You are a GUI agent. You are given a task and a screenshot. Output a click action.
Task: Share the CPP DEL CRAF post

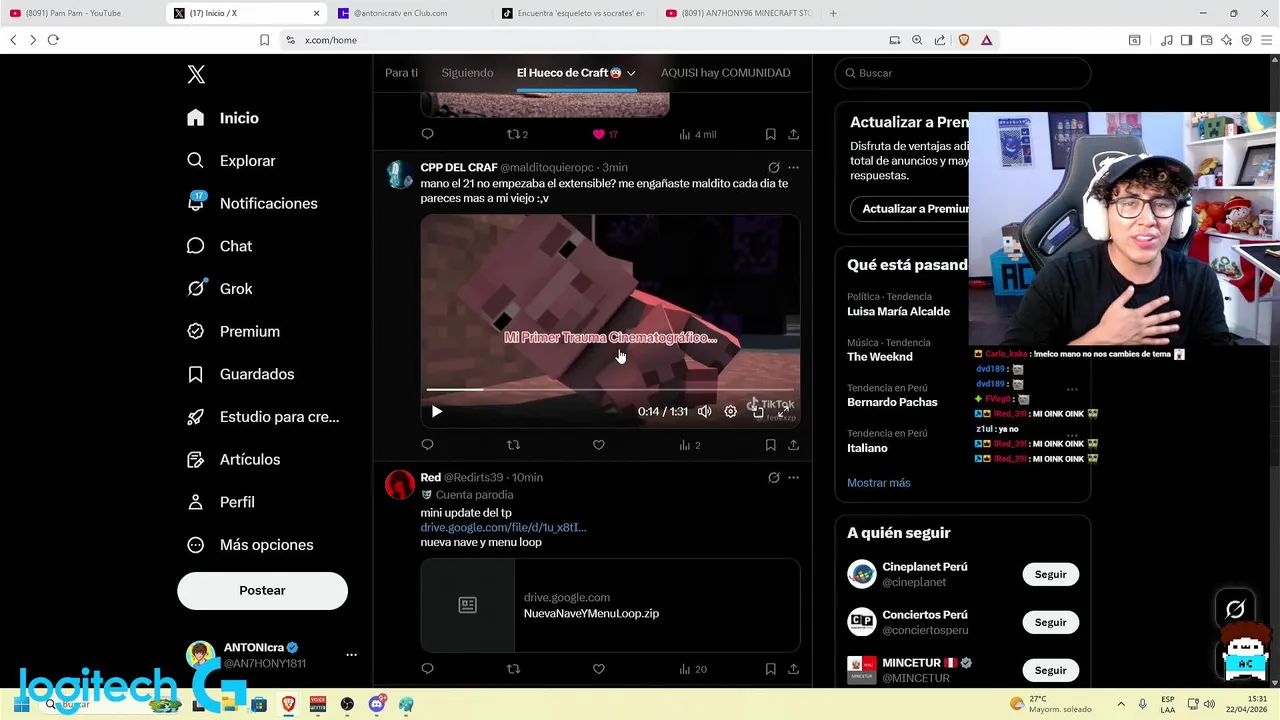click(793, 445)
